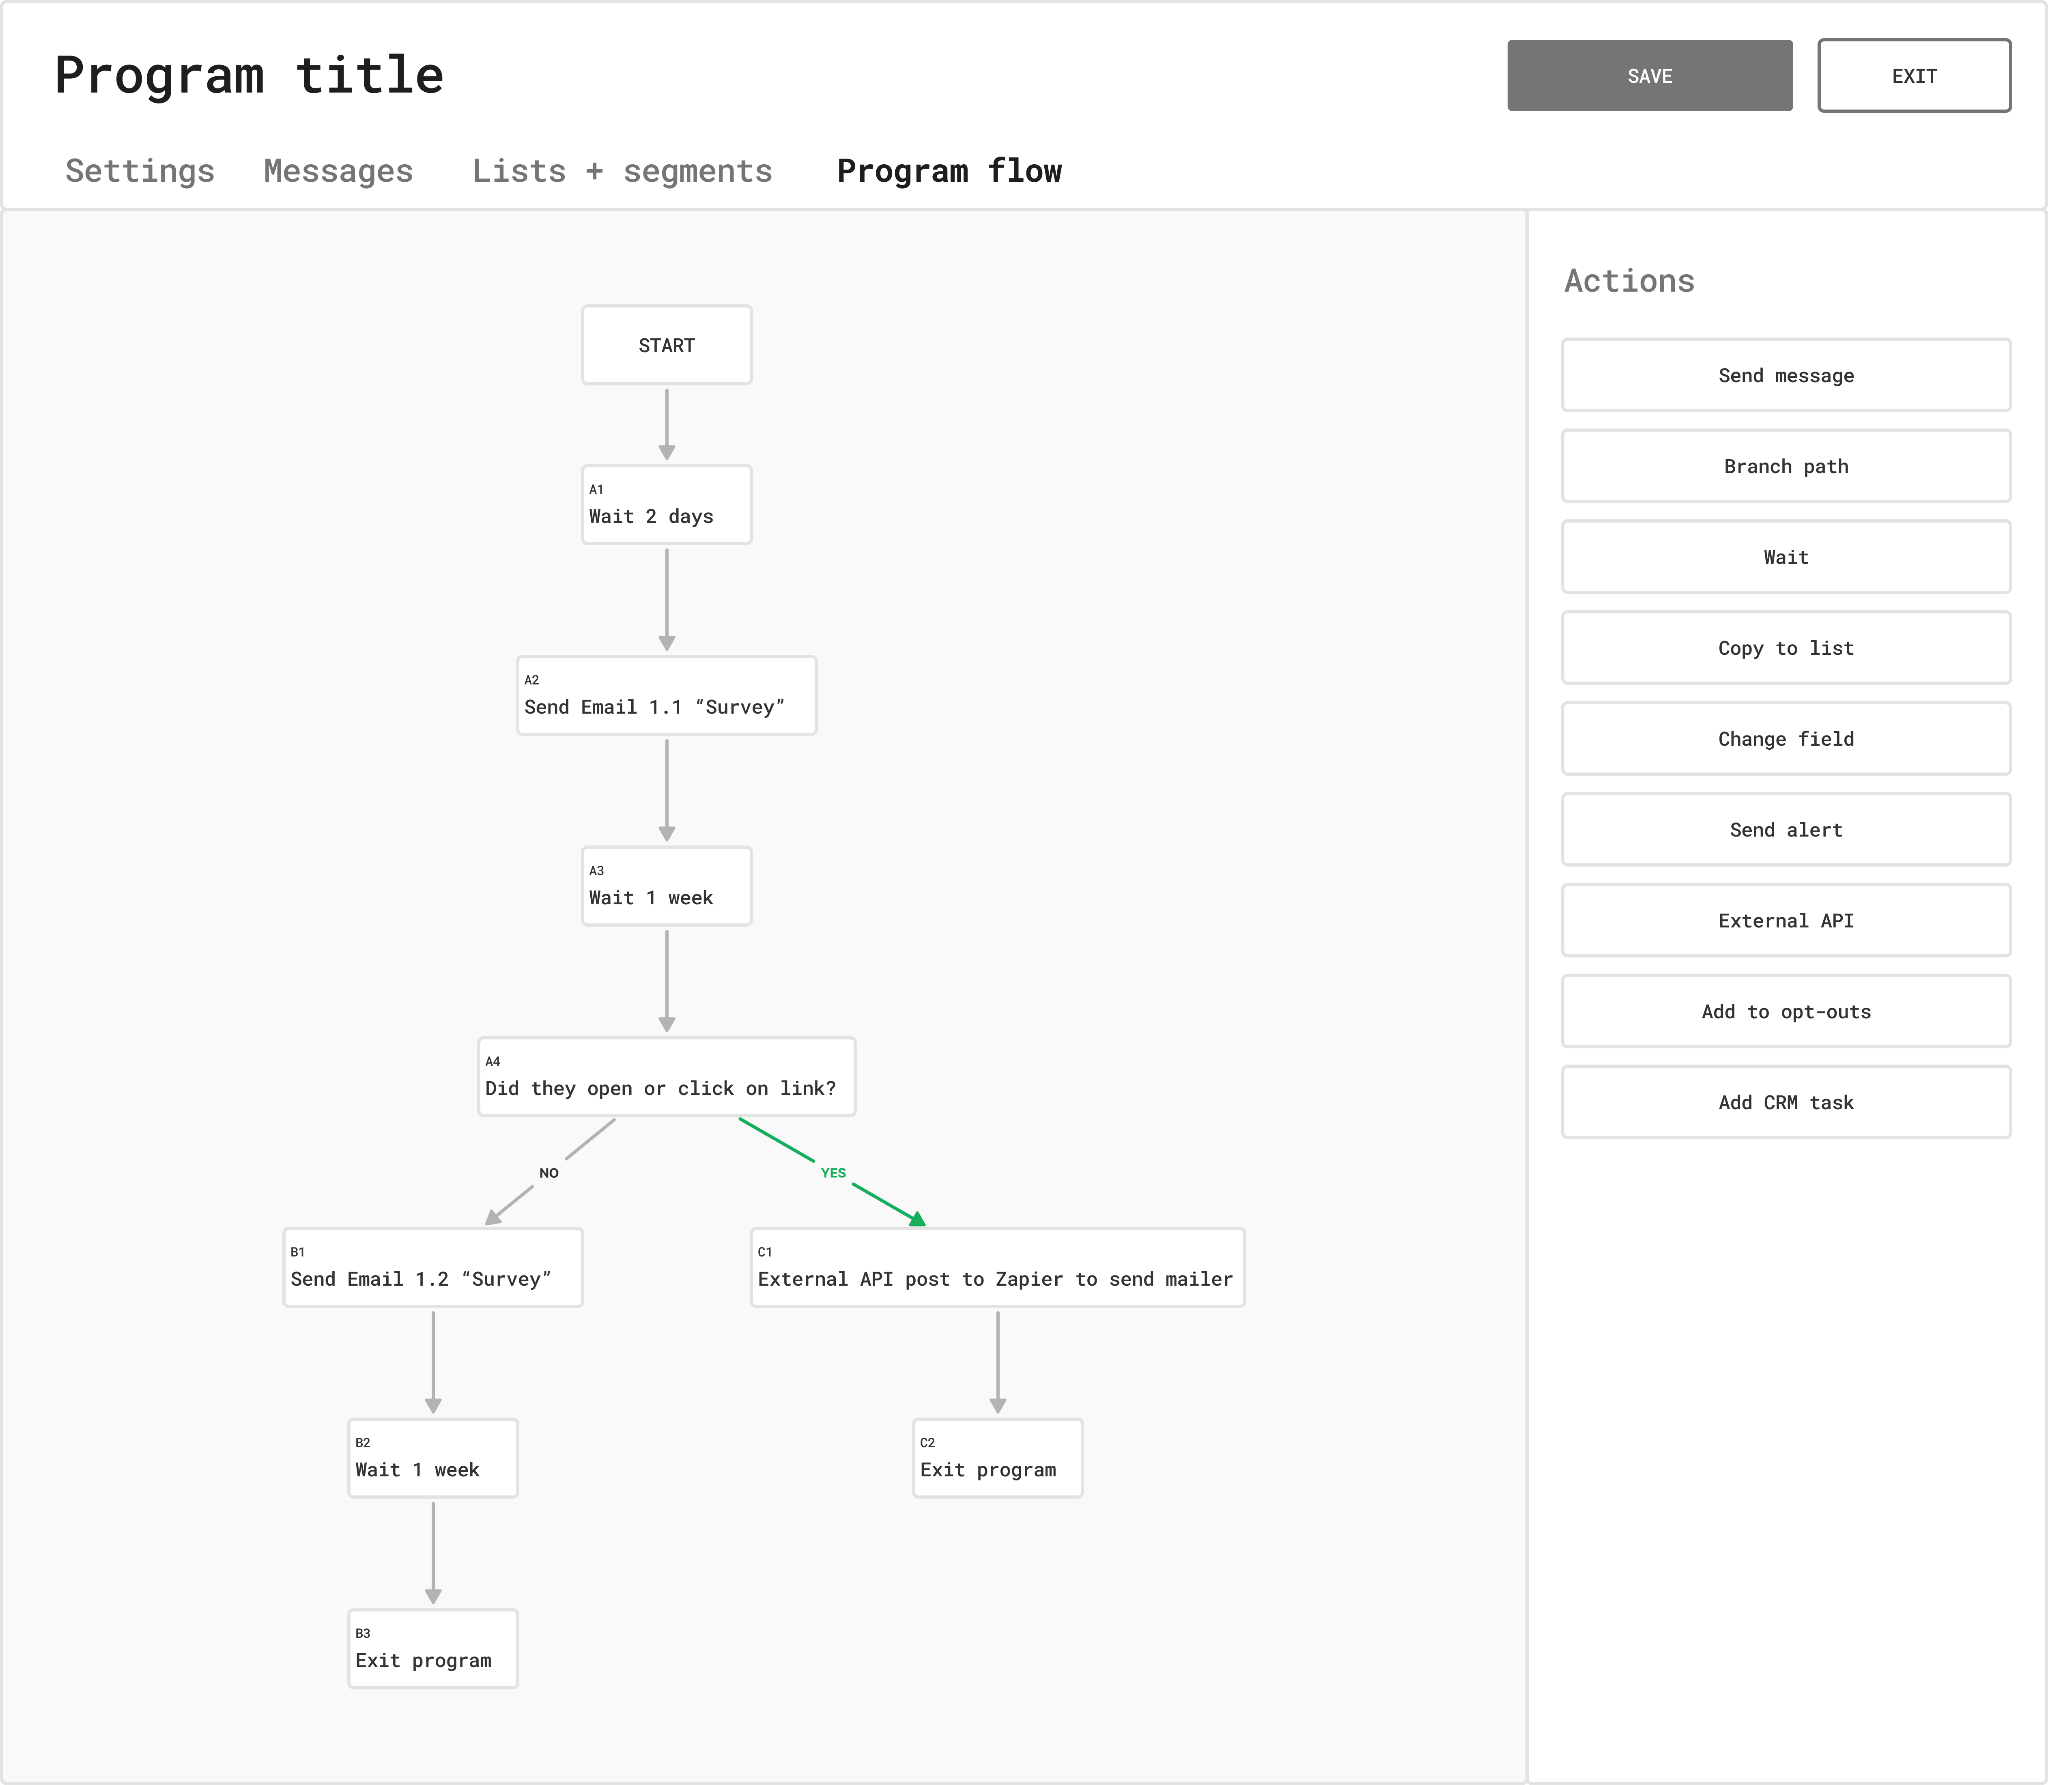This screenshot has width=2048, height=1785.
Task: Open the Messages tab
Action: click(x=338, y=171)
